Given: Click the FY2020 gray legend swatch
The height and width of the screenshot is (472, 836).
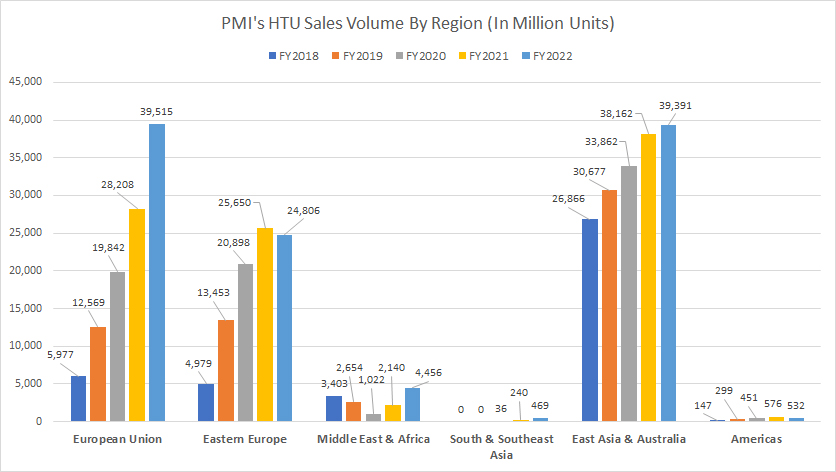Looking at the screenshot, I should tap(399, 56).
